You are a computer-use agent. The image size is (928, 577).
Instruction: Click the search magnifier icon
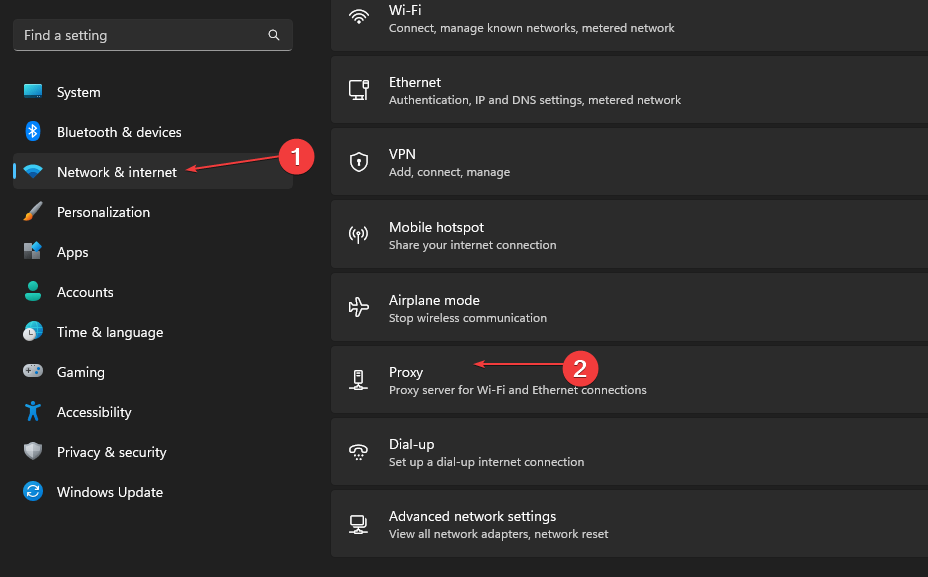[x=274, y=34]
